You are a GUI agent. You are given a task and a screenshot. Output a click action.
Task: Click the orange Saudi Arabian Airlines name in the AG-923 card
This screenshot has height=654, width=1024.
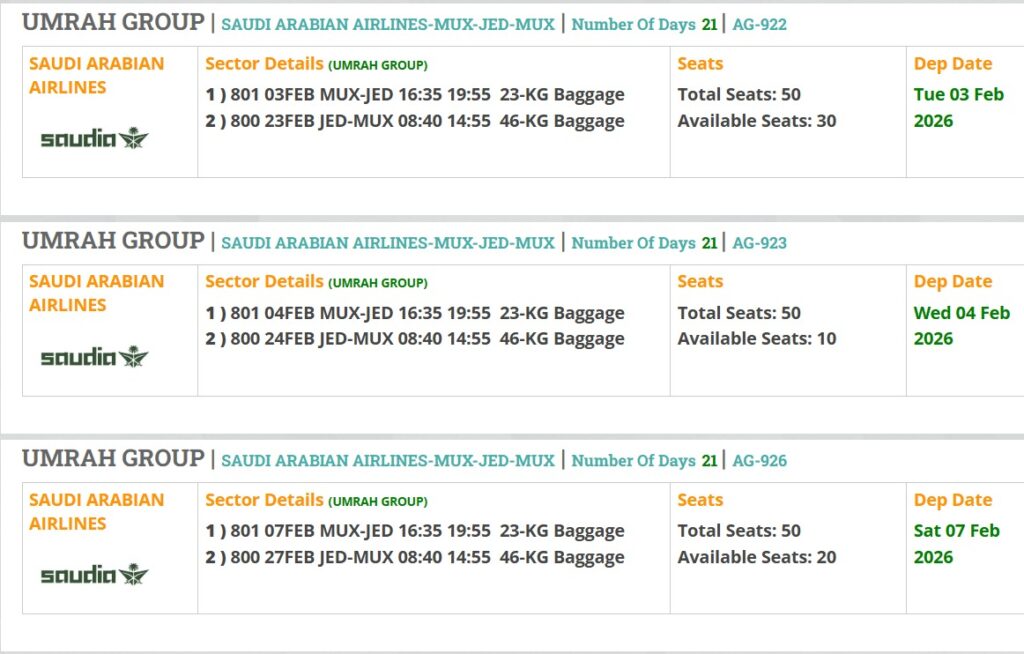pos(96,293)
